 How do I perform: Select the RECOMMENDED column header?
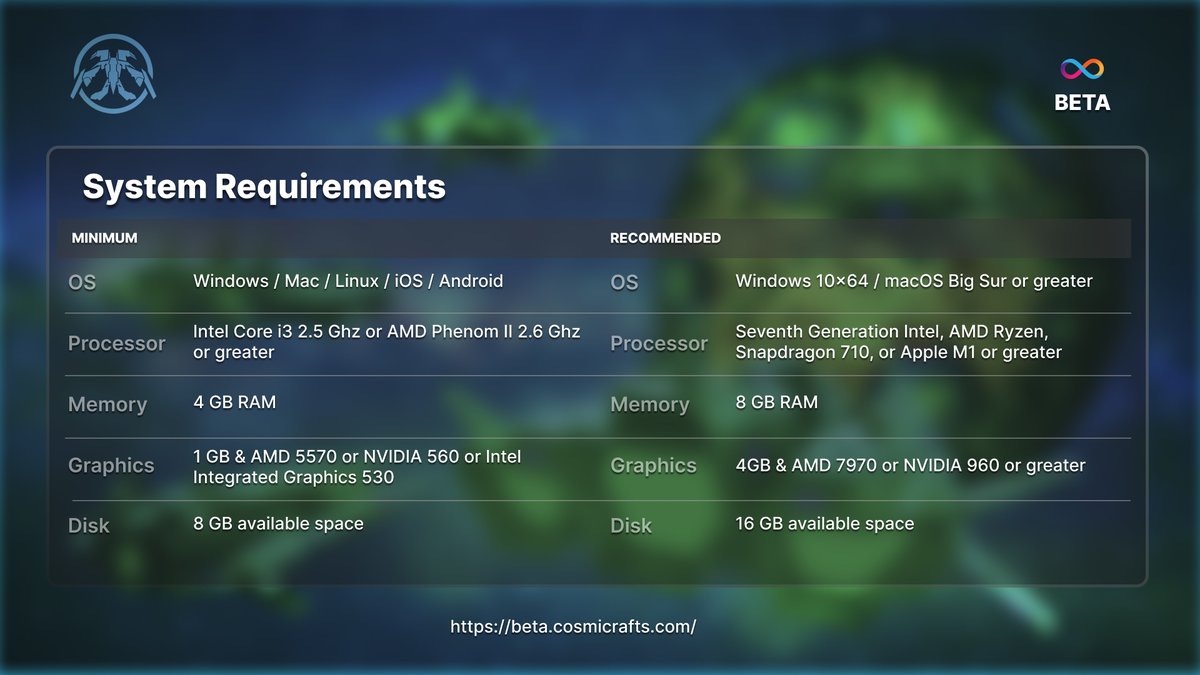665,238
